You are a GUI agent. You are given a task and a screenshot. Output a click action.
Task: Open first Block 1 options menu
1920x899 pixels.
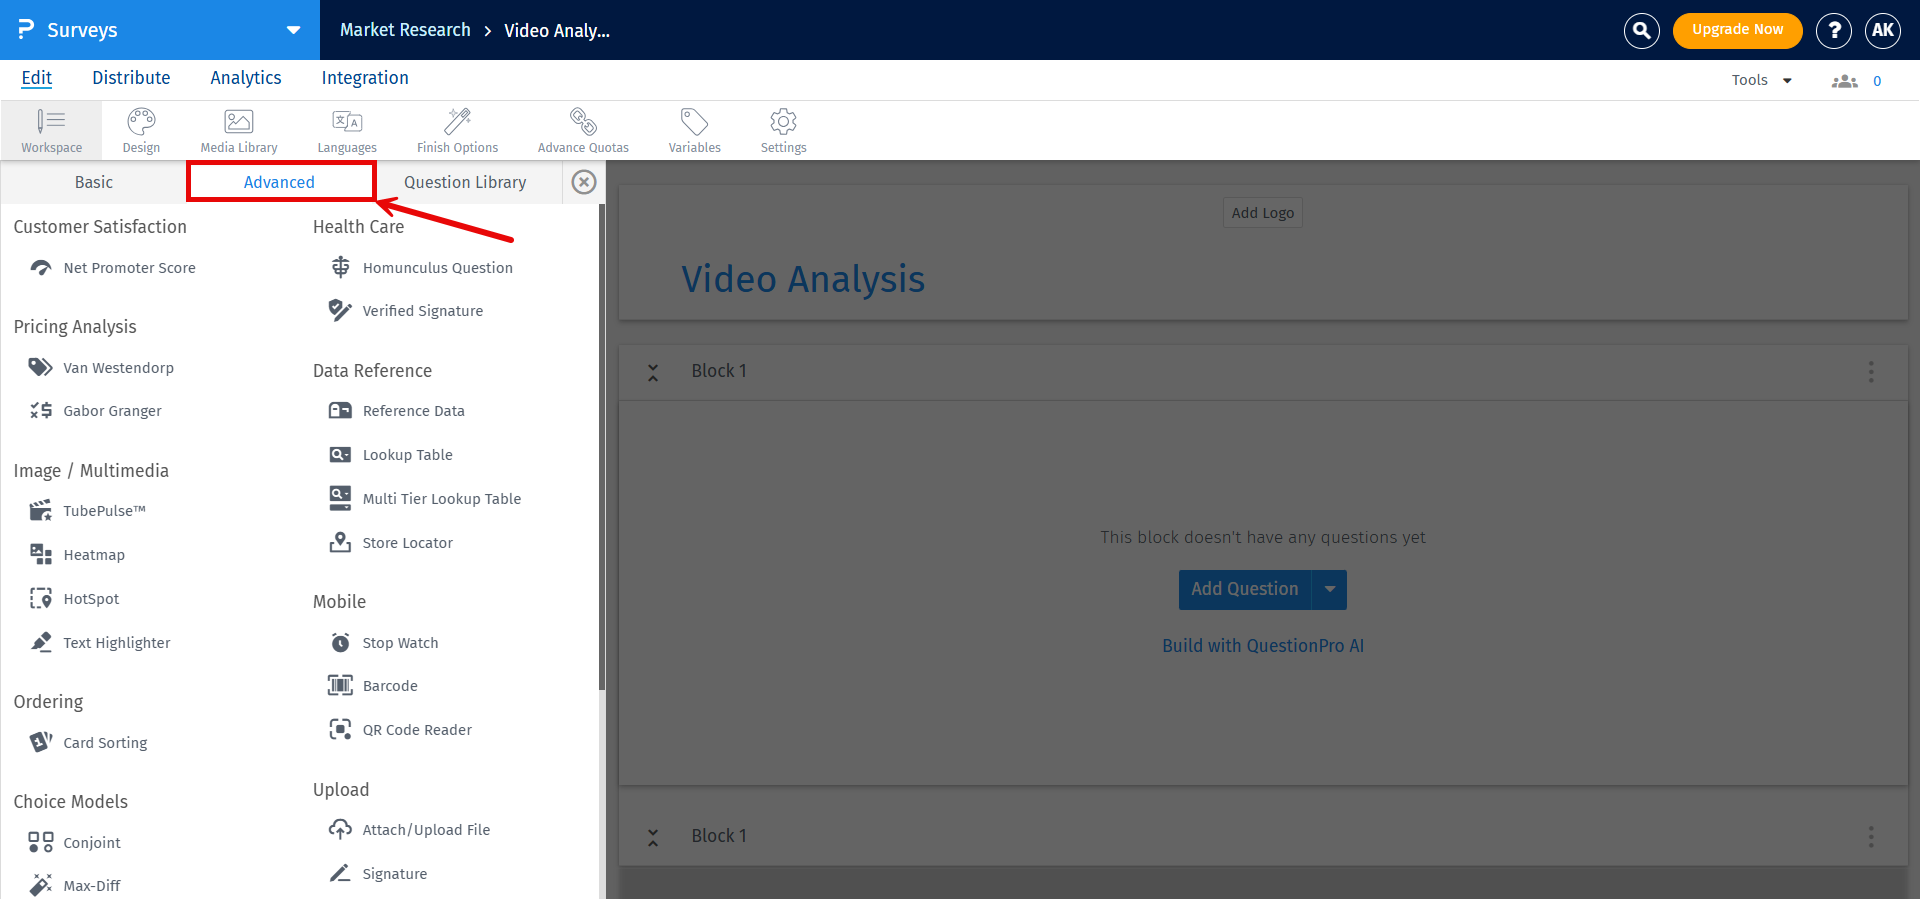pyautogui.click(x=1871, y=372)
